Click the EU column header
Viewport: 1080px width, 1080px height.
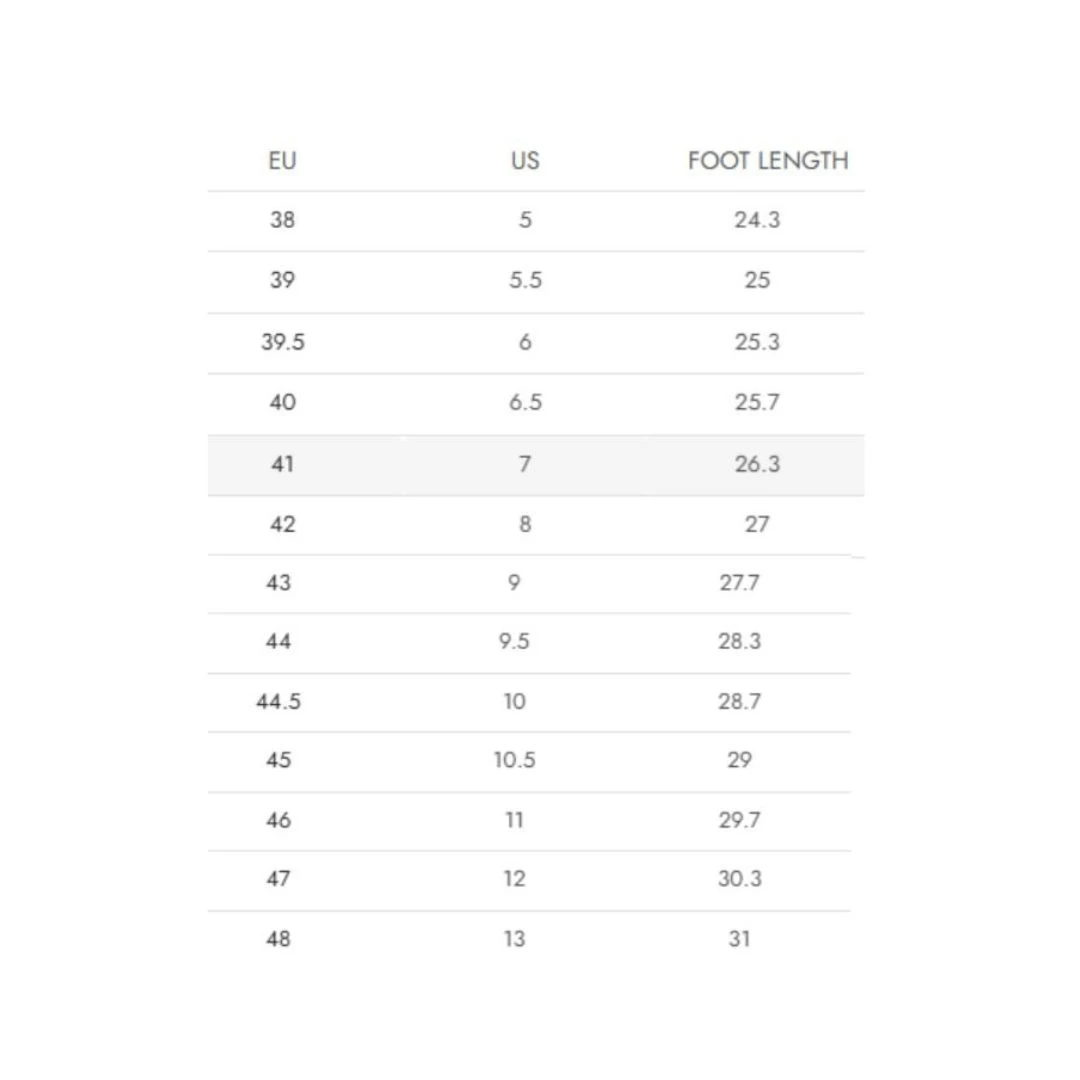tap(282, 160)
